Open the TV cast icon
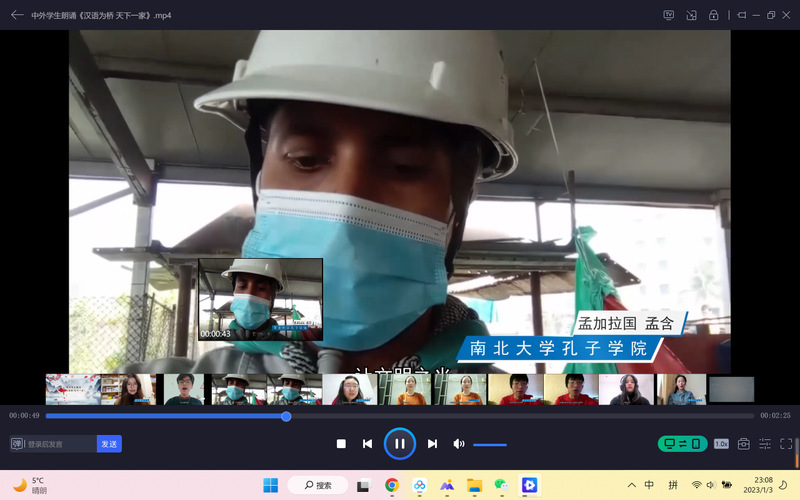The image size is (800, 500). (x=669, y=15)
